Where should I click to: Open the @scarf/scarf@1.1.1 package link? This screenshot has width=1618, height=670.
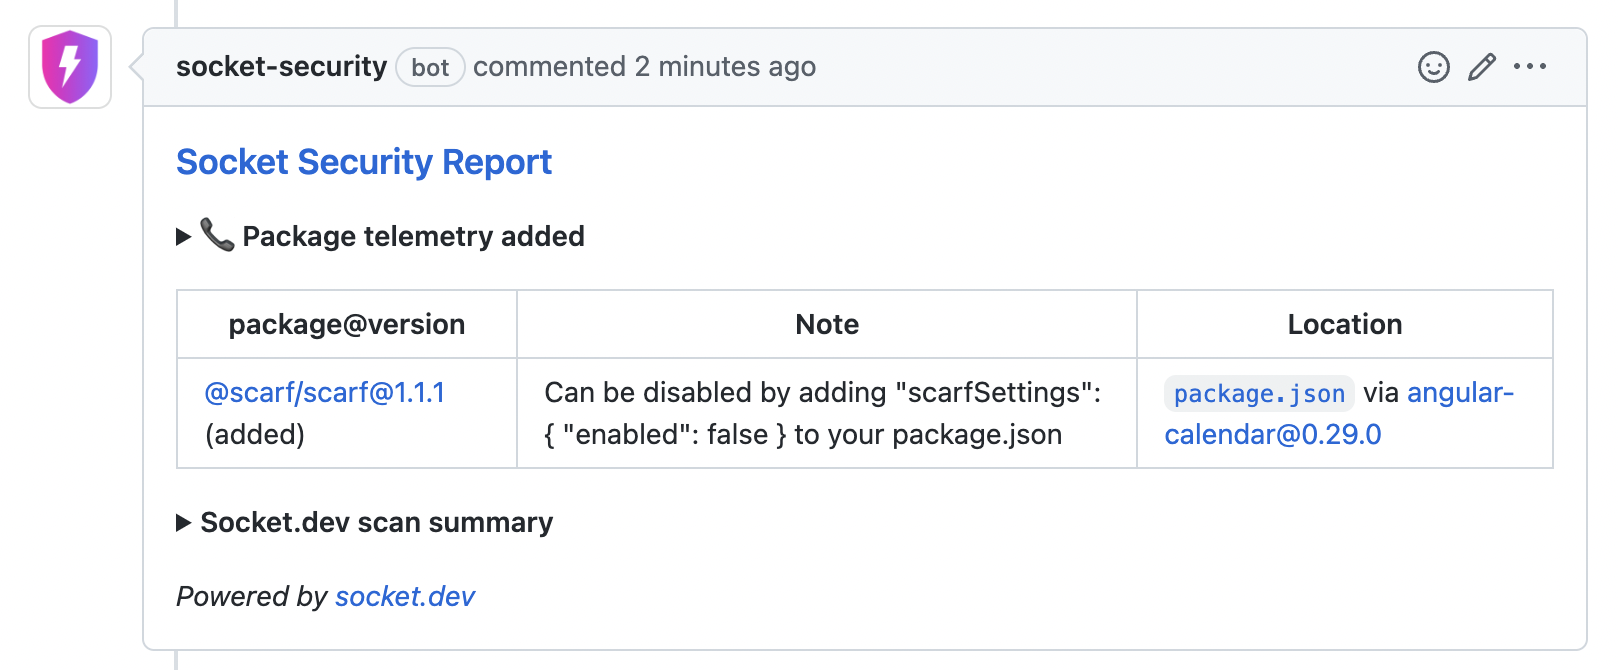[325, 393]
